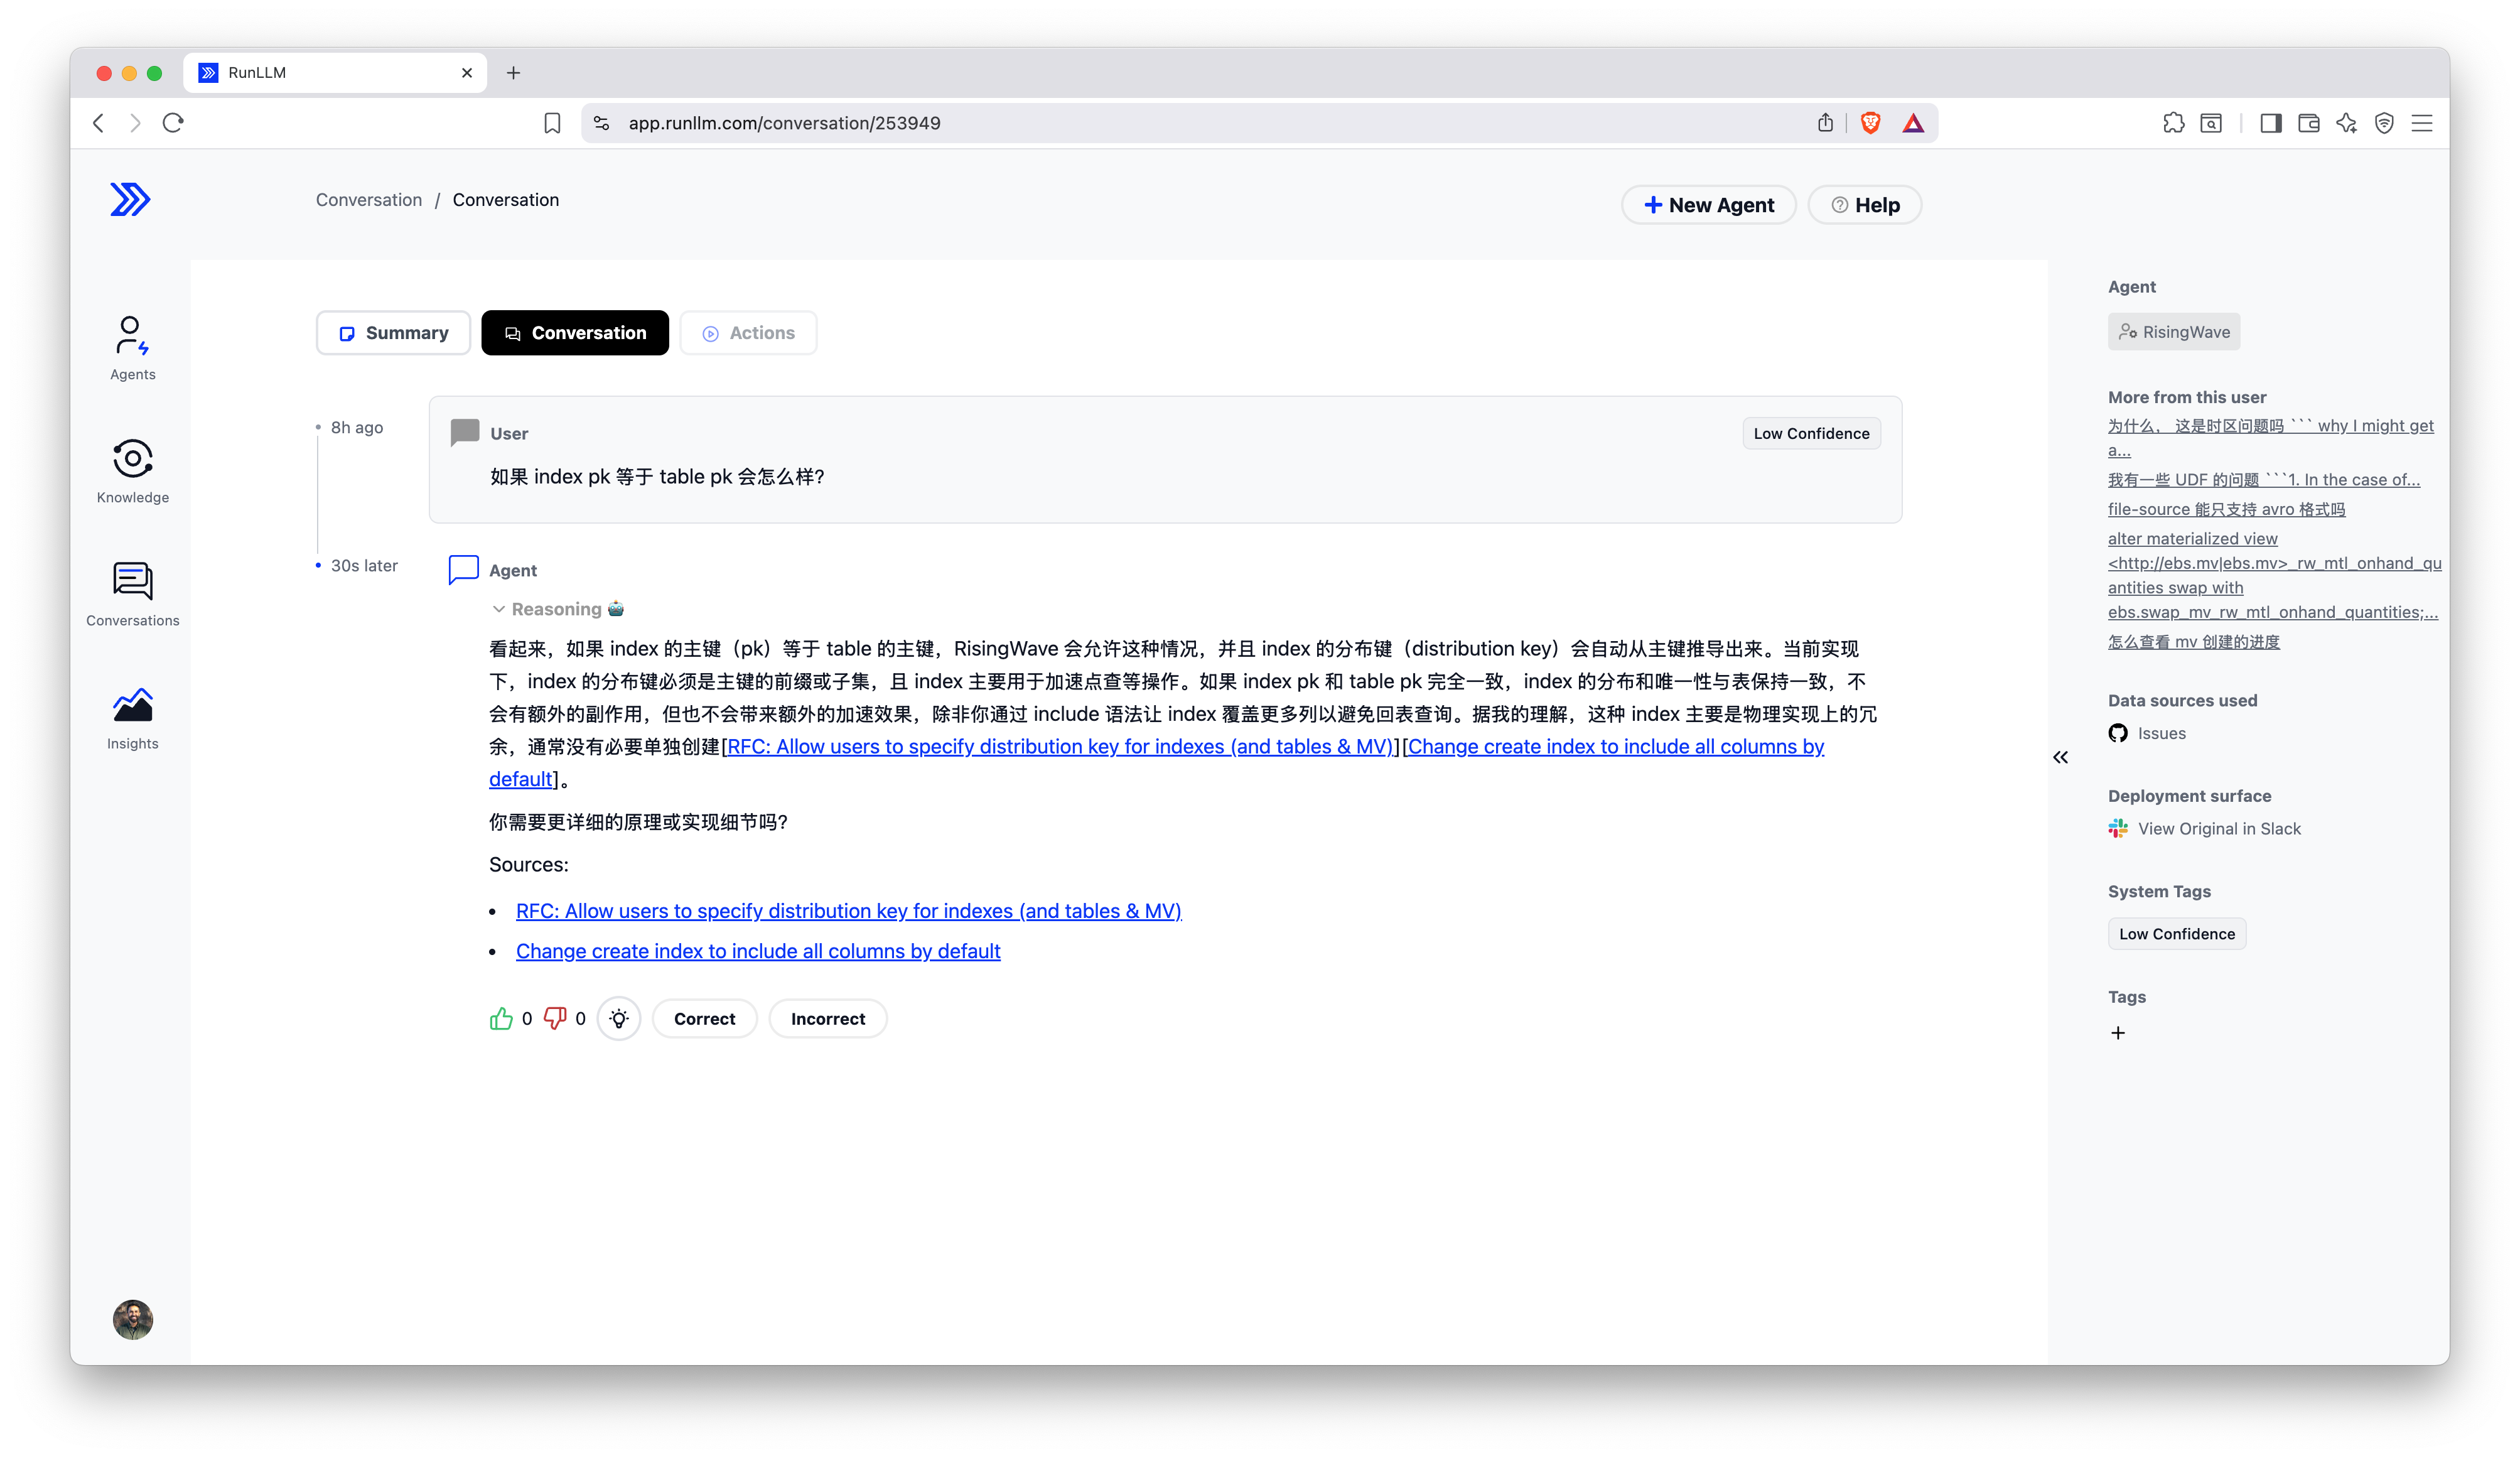2520x1458 pixels.
Task: Open RFC distribution key link in Sources
Action: point(848,911)
